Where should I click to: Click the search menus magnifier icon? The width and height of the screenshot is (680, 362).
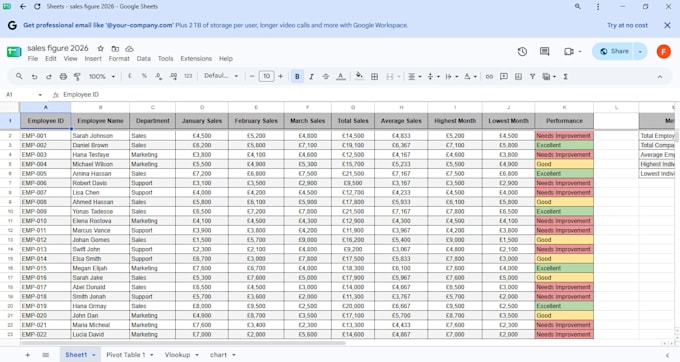tap(19, 76)
